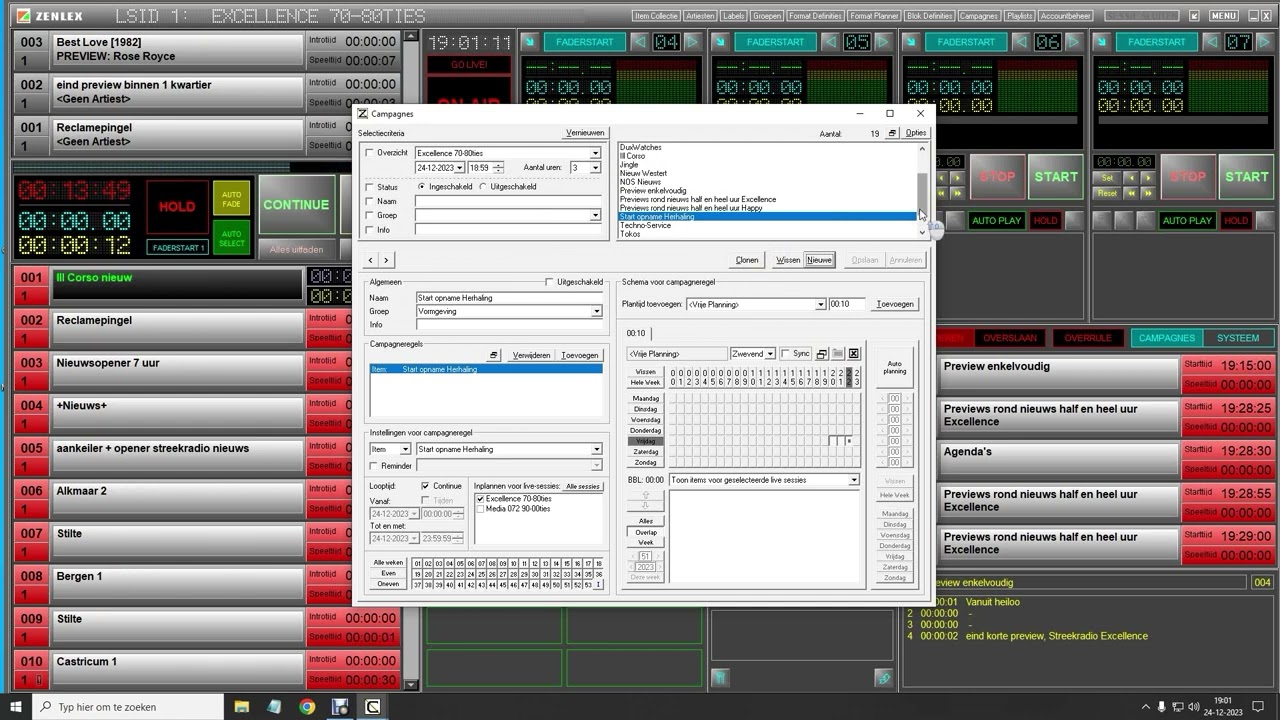Click the Clonen button
The height and width of the screenshot is (720, 1280).
(x=747, y=260)
